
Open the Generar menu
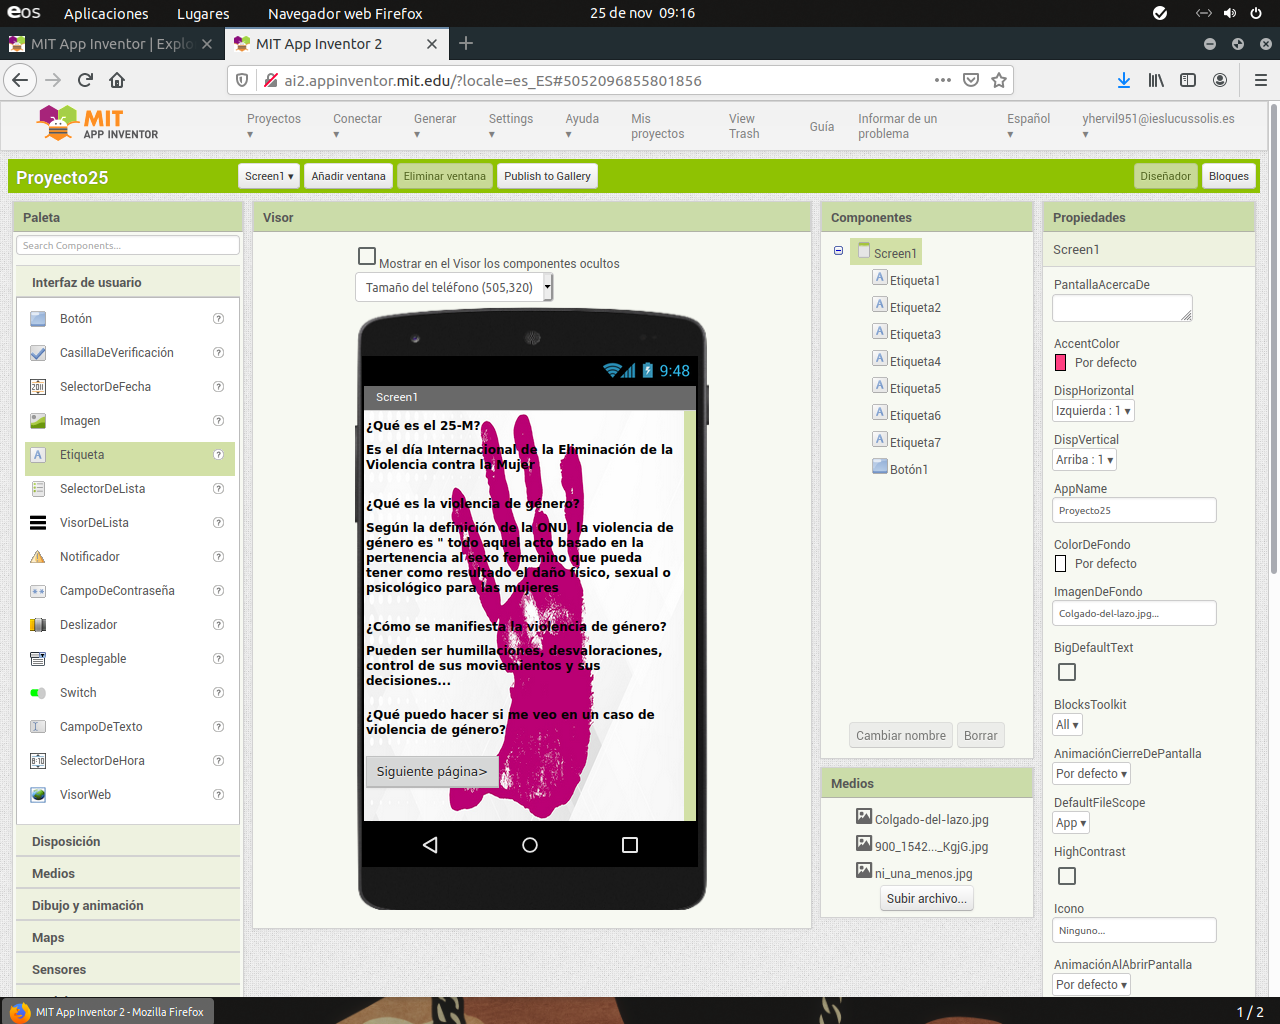[435, 126]
